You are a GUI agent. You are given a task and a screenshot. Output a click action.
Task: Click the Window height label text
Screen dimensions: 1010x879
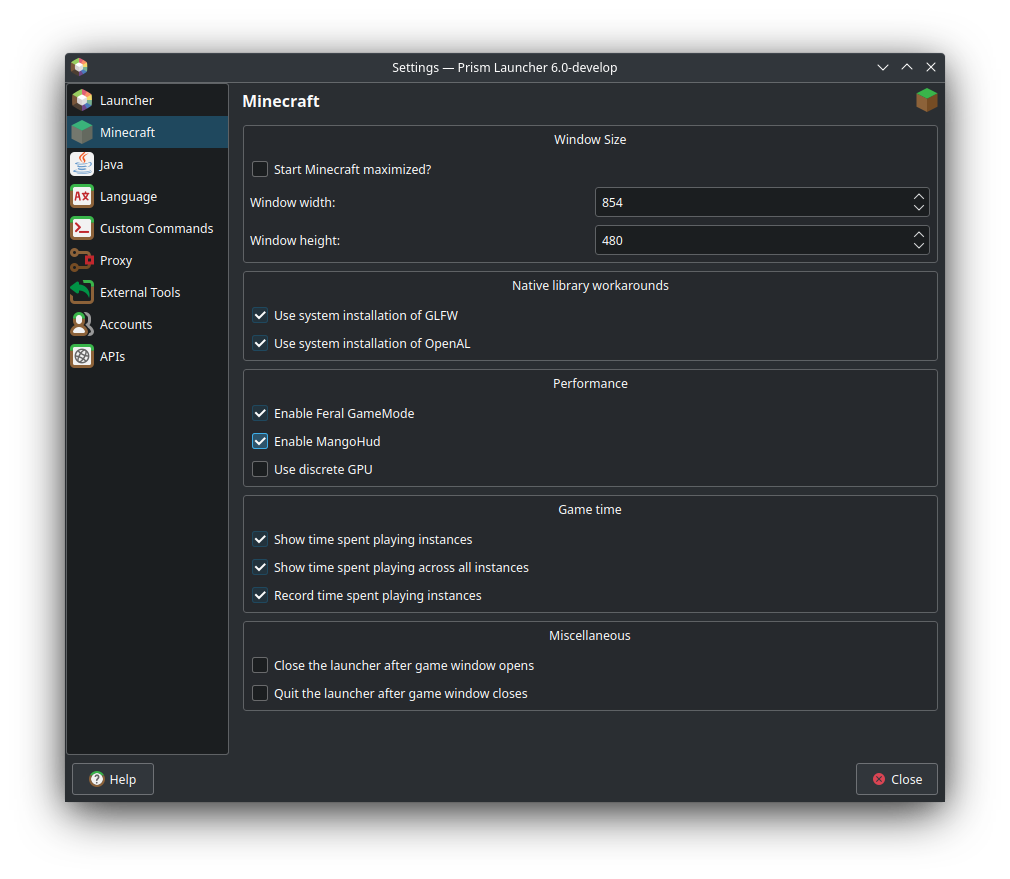click(x=294, y=240)
